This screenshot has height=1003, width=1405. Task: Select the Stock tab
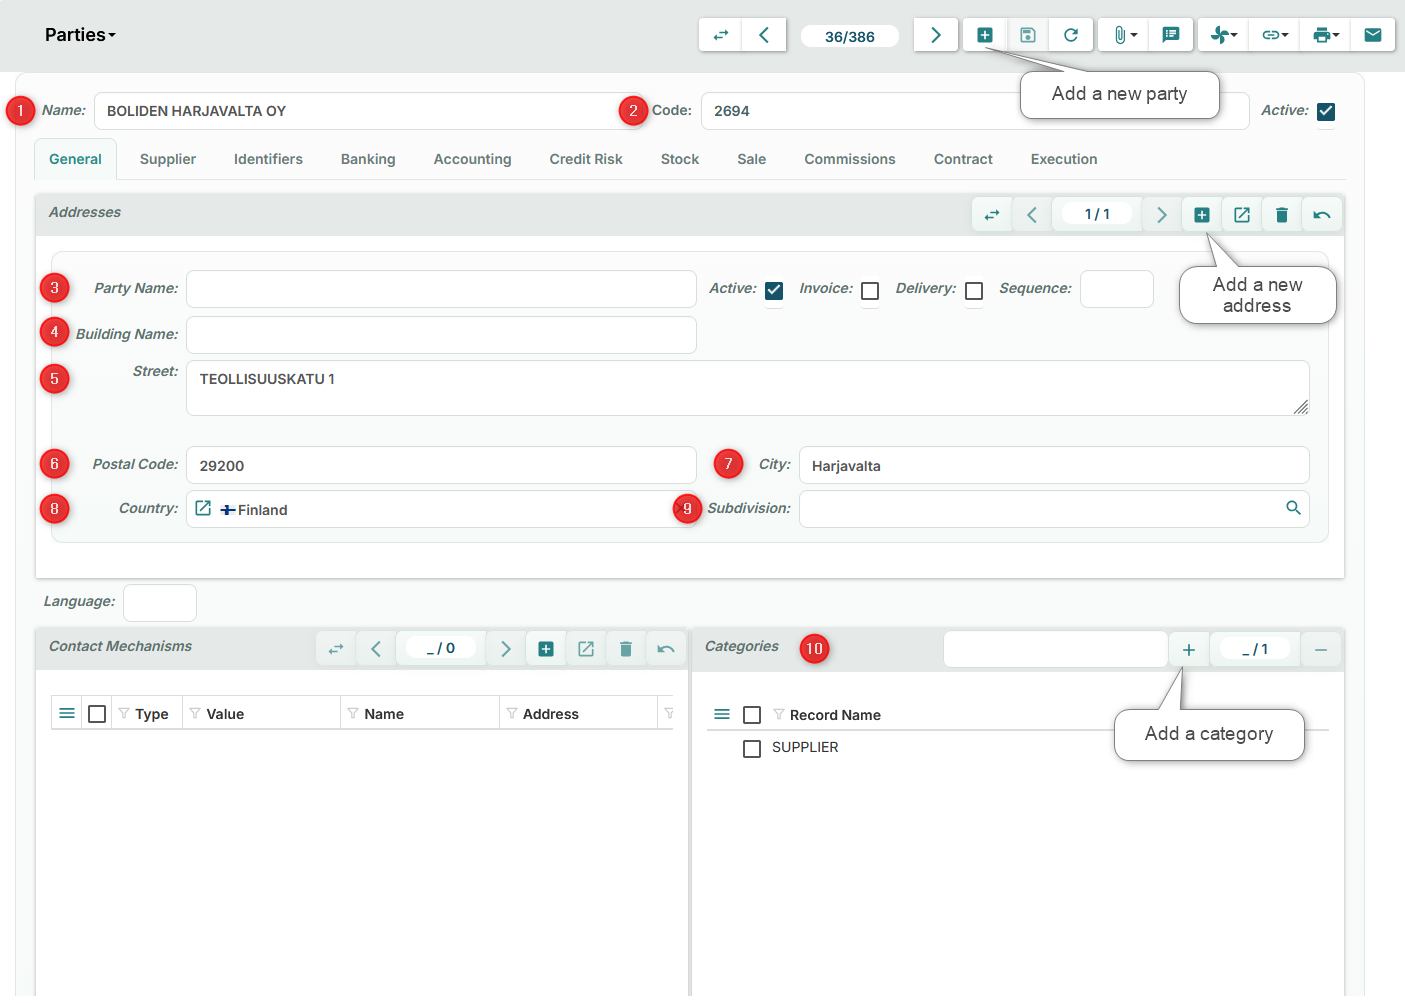coord(680,159)
